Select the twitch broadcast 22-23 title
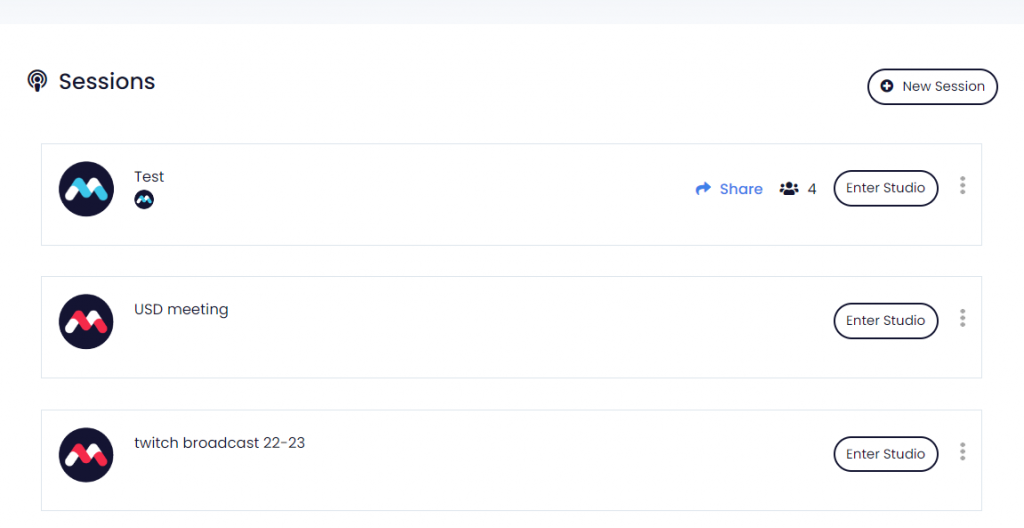The height and width of the screenshot is (528, 1024). pos(219,443)
